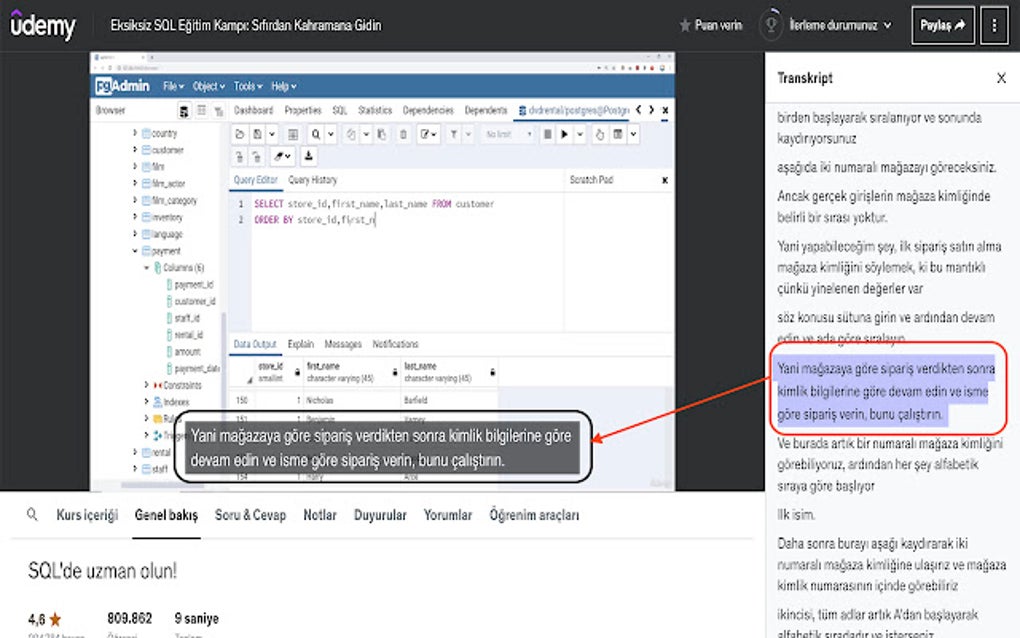Switch to the Query History tab
This screenshot has width=1020, height=638.
coord(312,180)
